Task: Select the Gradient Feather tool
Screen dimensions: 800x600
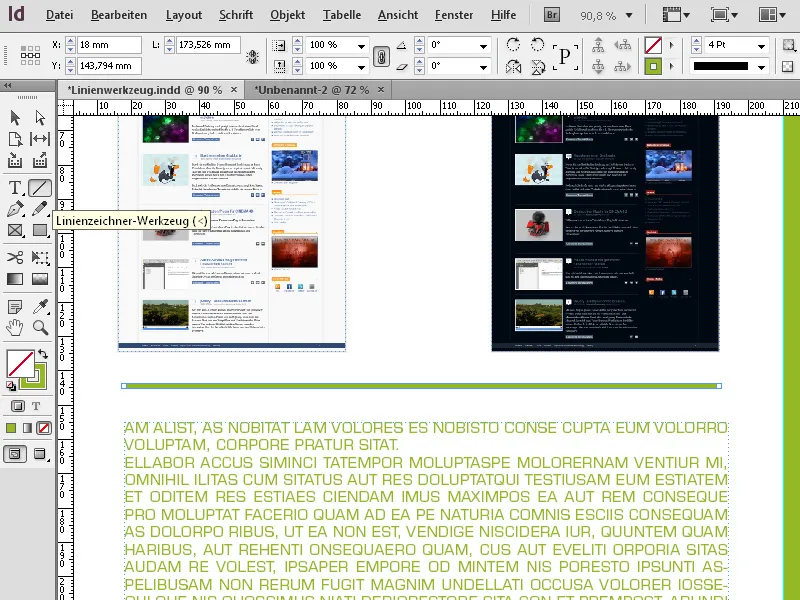Action: [40, 279]
